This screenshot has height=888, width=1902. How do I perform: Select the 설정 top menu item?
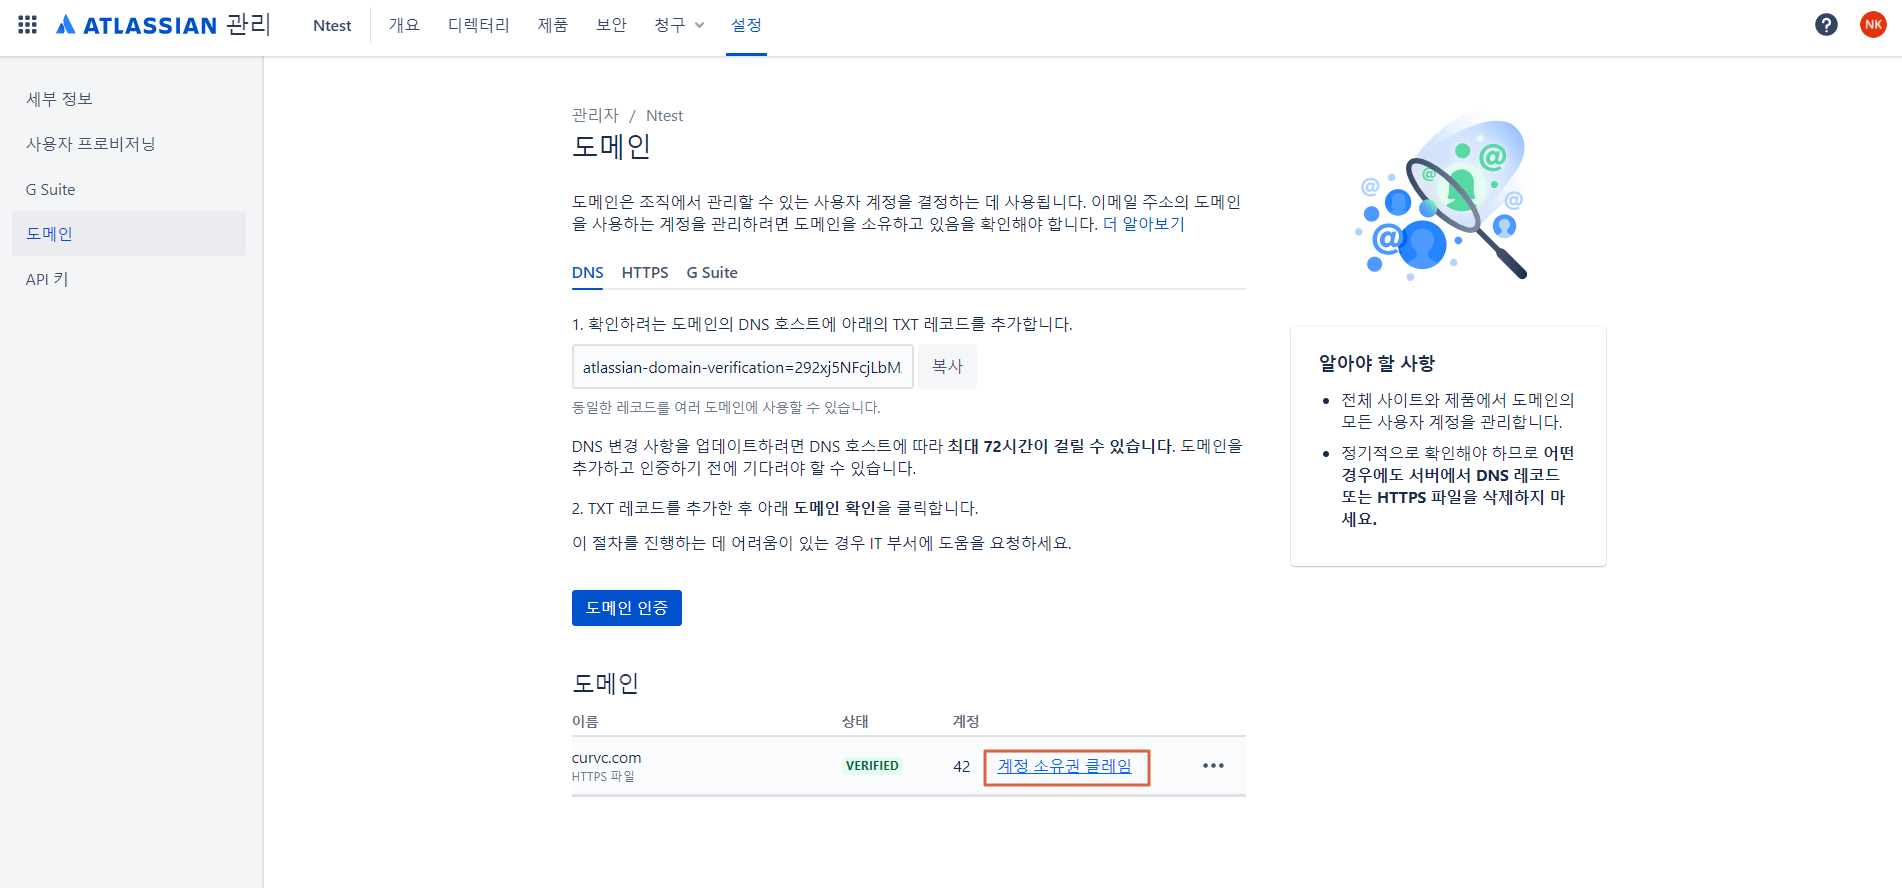746,25
